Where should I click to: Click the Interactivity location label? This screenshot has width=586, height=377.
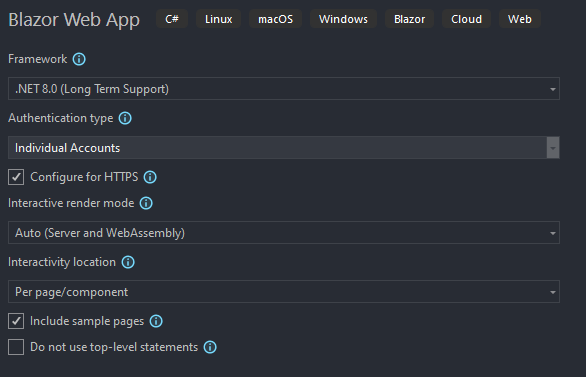pos(62,262)
